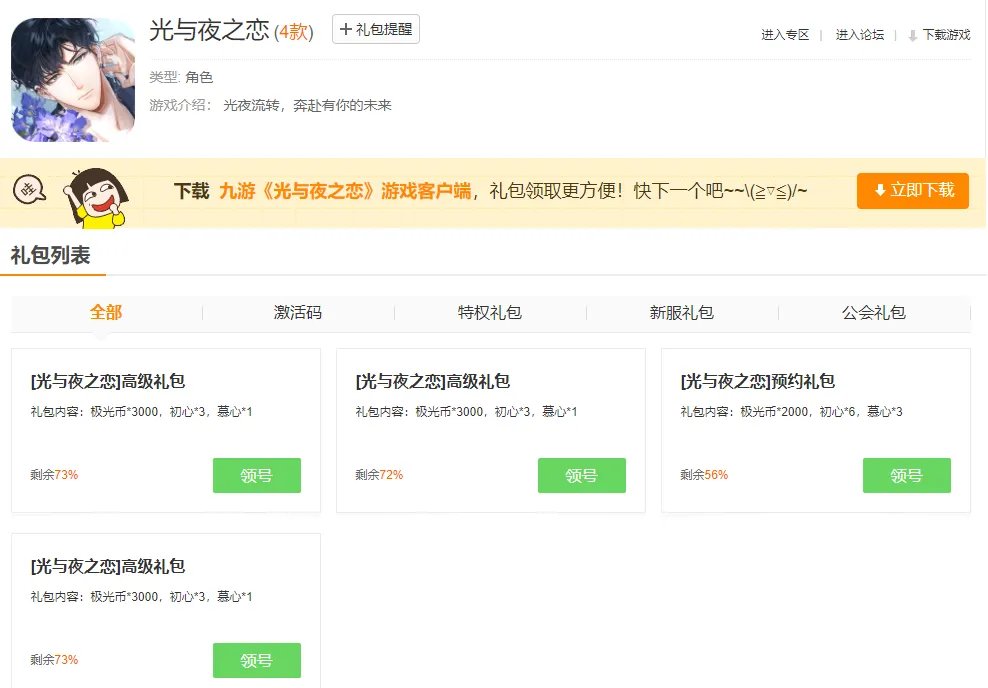Click the 礼包列表 section heading
Screen dimensions: 988x688
point(51,255)
